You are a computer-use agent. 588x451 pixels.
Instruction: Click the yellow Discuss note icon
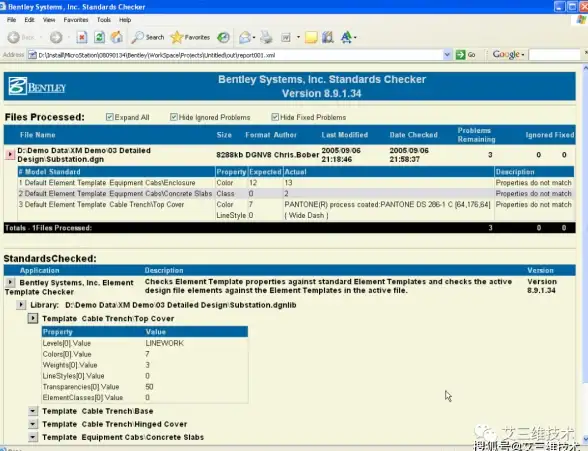point(311,37)
